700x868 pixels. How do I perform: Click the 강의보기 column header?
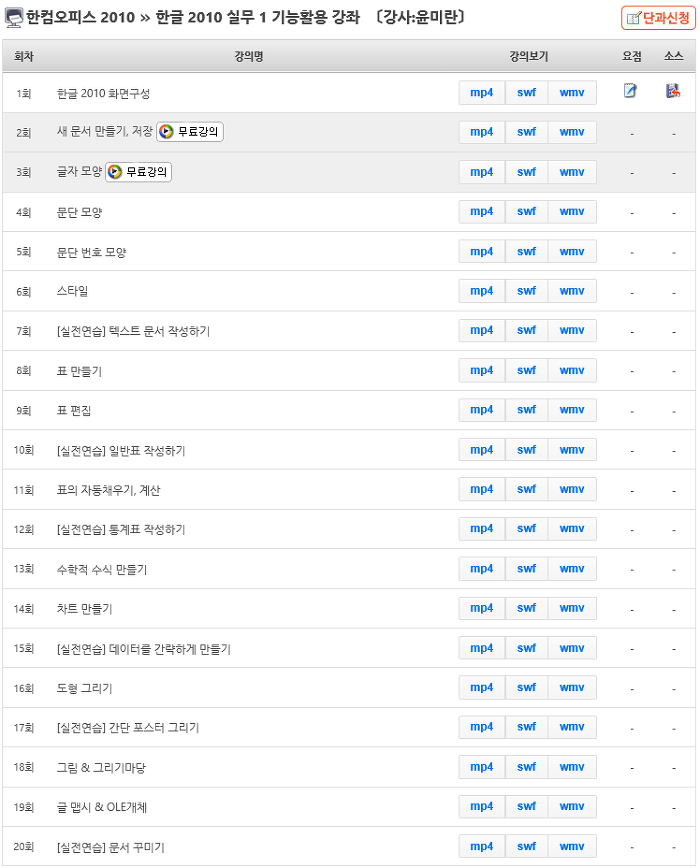pos(528,56)
